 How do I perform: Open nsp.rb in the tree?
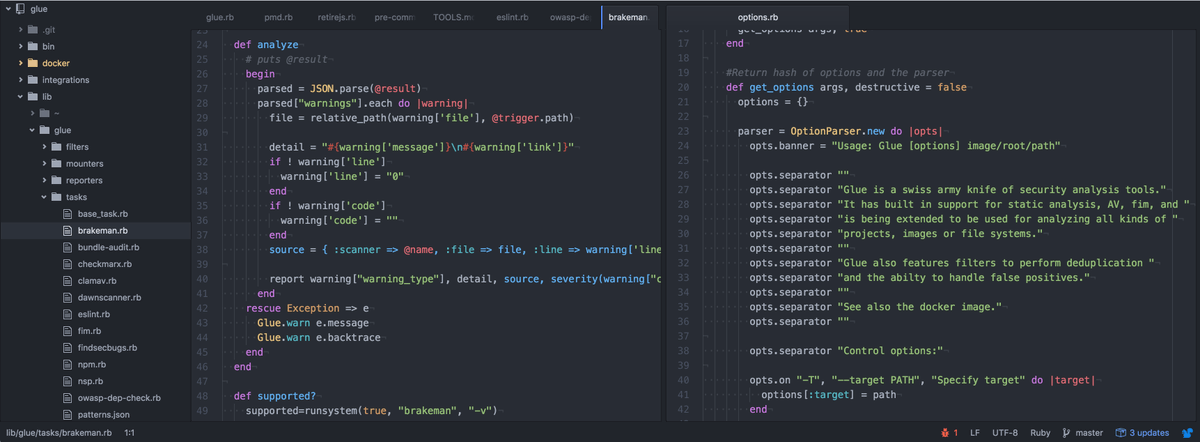tap(91, 381)
